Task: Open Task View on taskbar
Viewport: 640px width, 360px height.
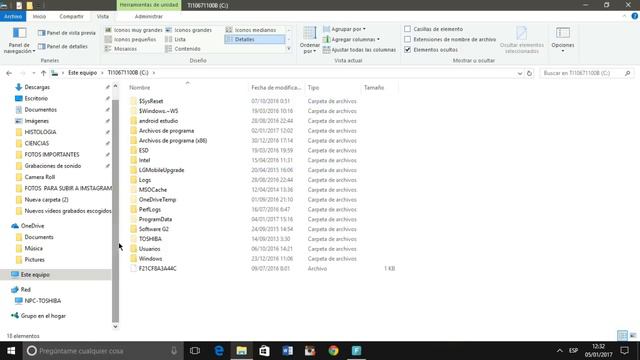Action: 195,351
